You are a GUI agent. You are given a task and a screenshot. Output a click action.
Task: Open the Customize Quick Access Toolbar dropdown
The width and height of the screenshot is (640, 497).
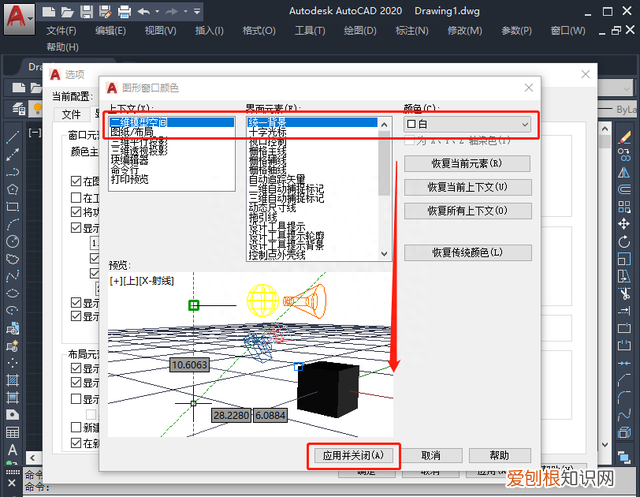(x=197, y=11)
